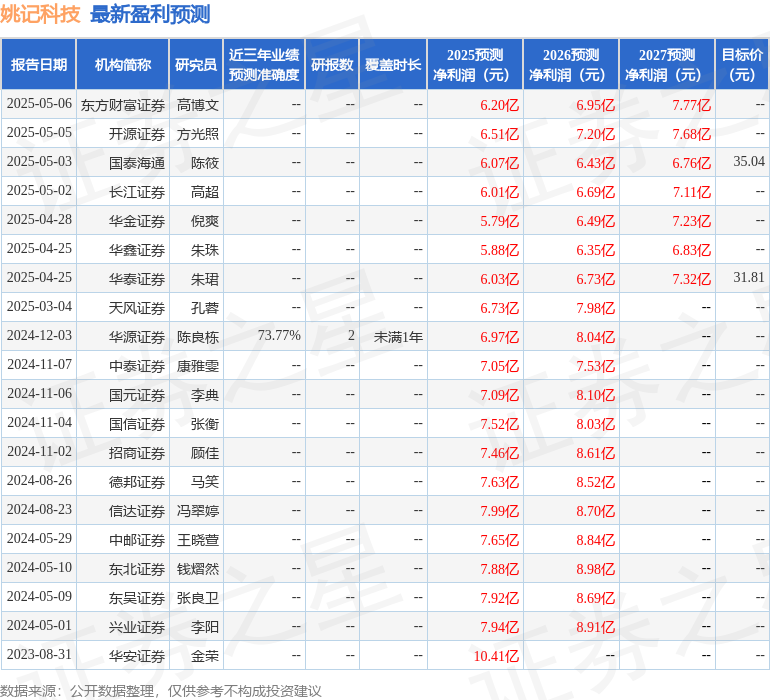The image size is (770, 700).
Task: Click researcher name 方光照
Action: point(197,134)
